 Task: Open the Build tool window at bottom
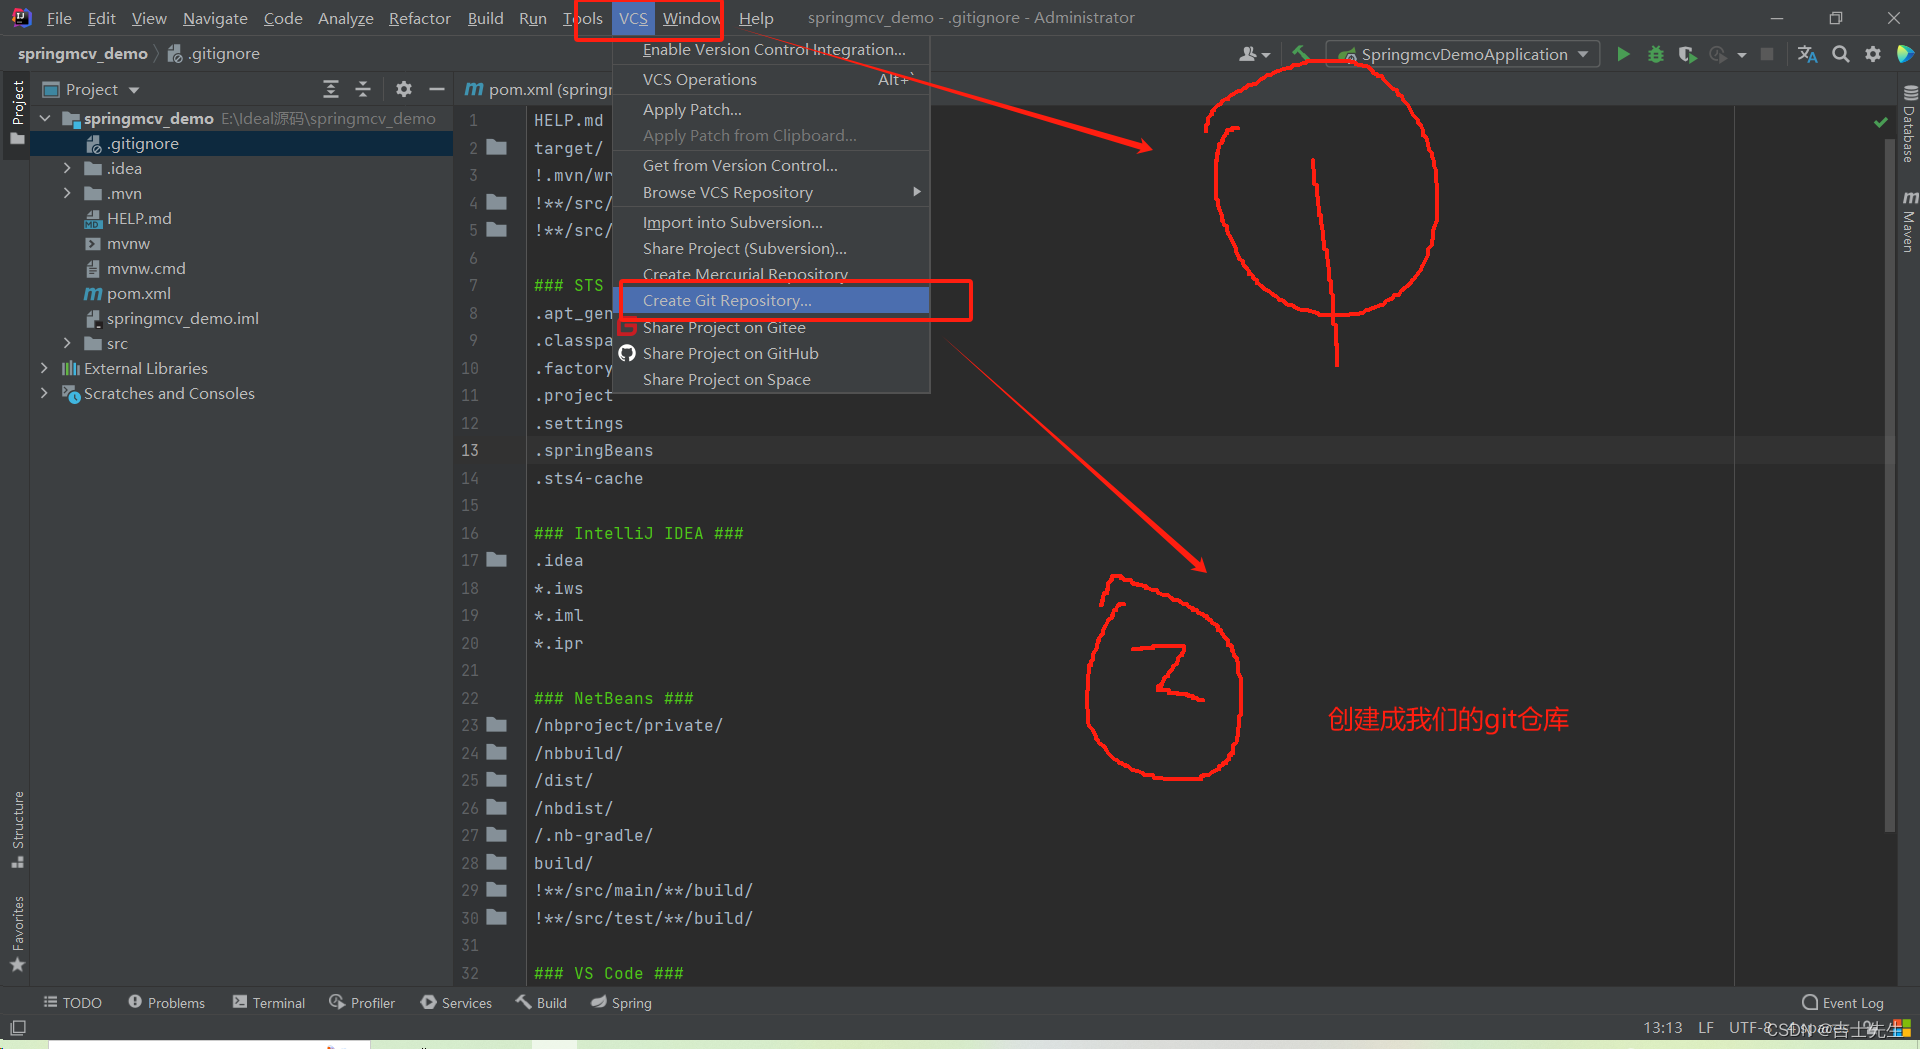(x=541, y=1003)
